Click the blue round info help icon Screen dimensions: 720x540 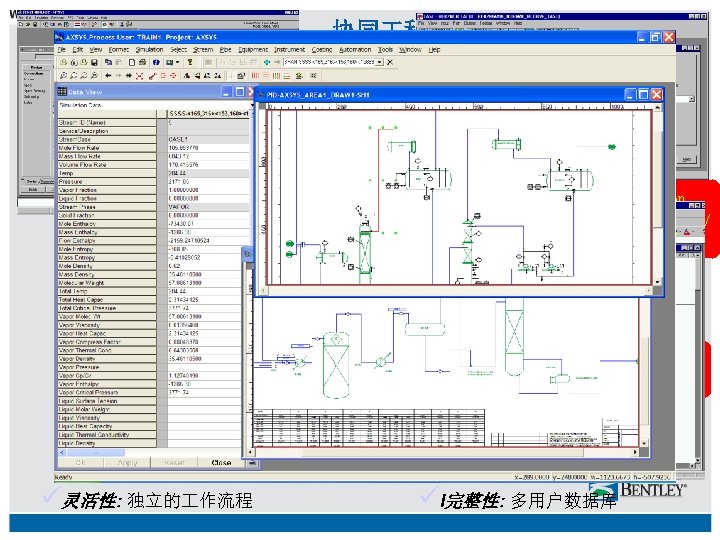156,62
